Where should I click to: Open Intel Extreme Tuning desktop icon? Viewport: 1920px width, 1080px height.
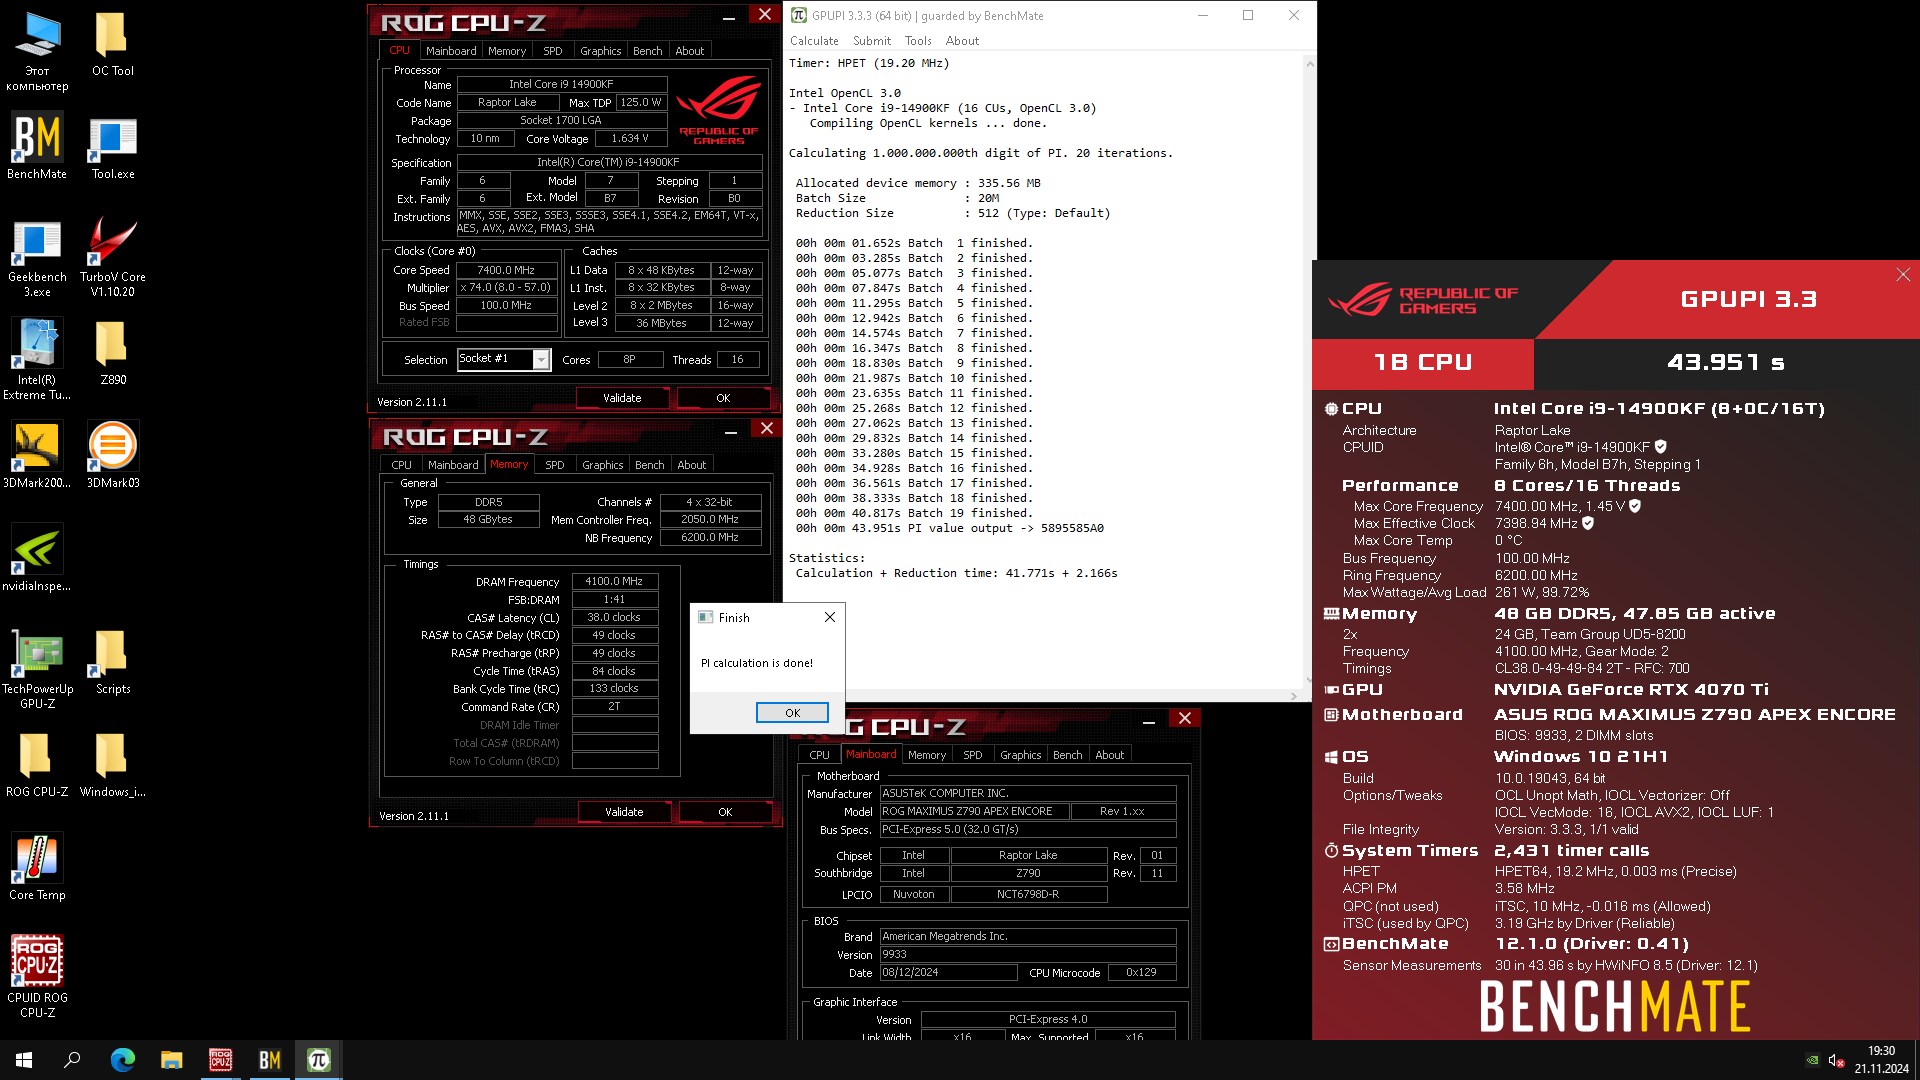coord(37,360)
